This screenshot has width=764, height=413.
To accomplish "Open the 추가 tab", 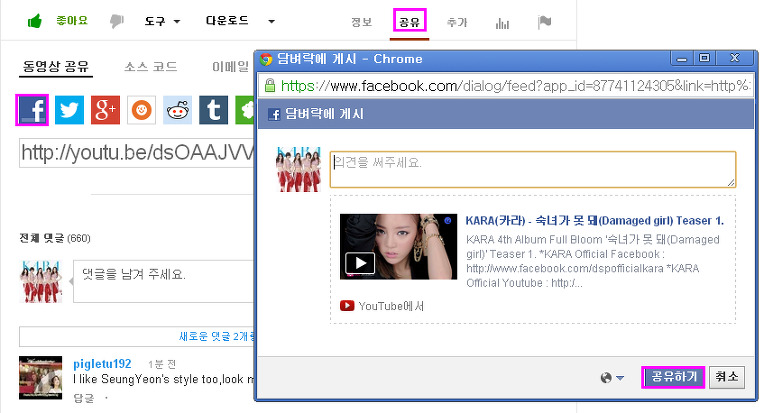I will click(457, 22).
